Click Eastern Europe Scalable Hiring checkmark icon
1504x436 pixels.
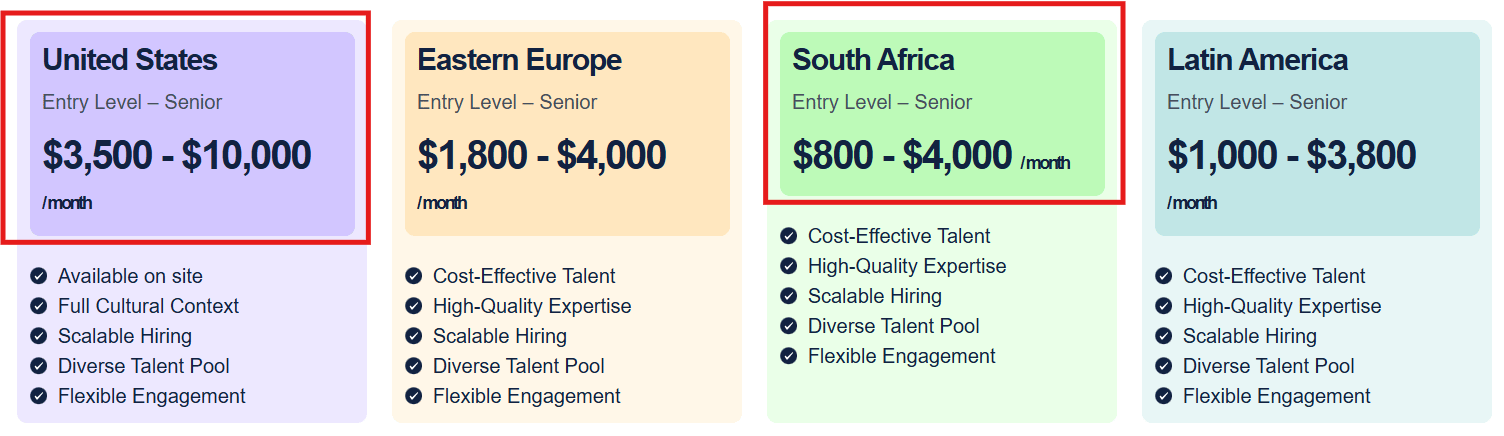point(413,336)
